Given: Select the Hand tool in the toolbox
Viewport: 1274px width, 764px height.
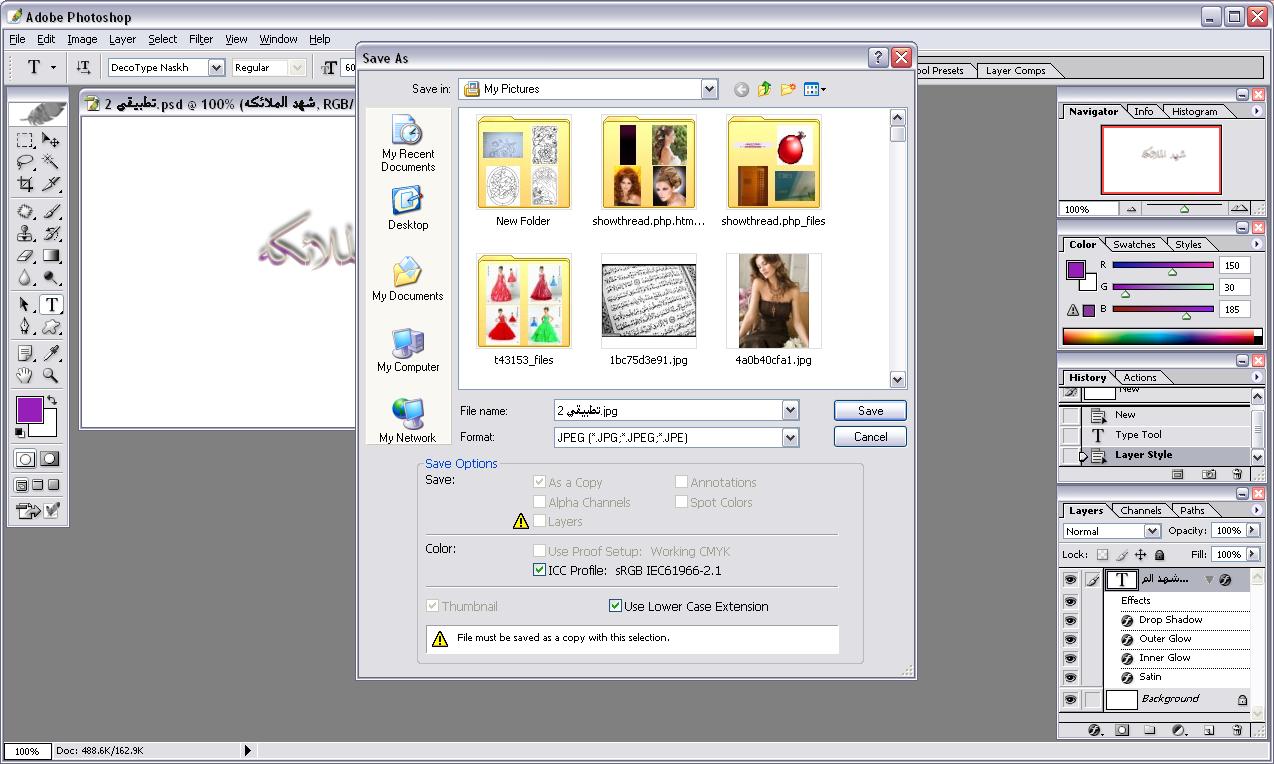Looking at the screenshot, I should [x=25, y=376].
